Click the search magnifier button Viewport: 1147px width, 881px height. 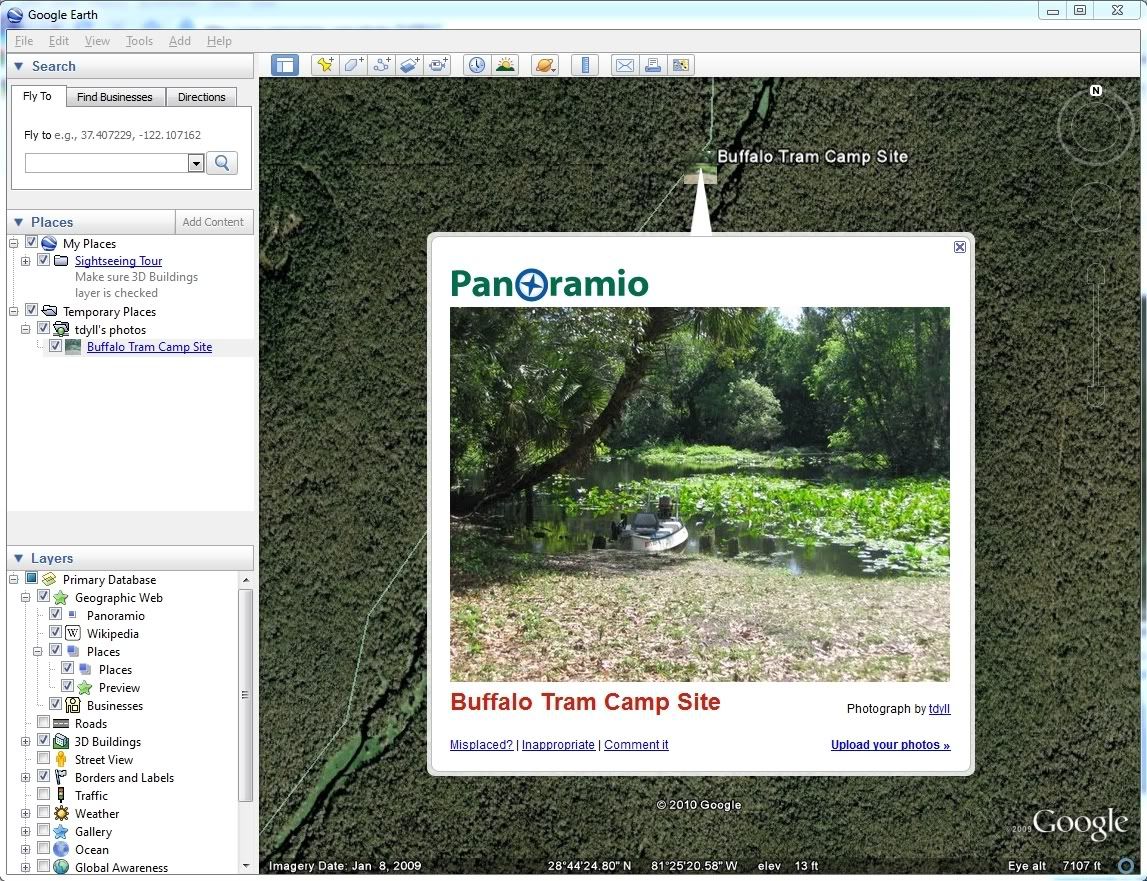click(x=222, y=162)
